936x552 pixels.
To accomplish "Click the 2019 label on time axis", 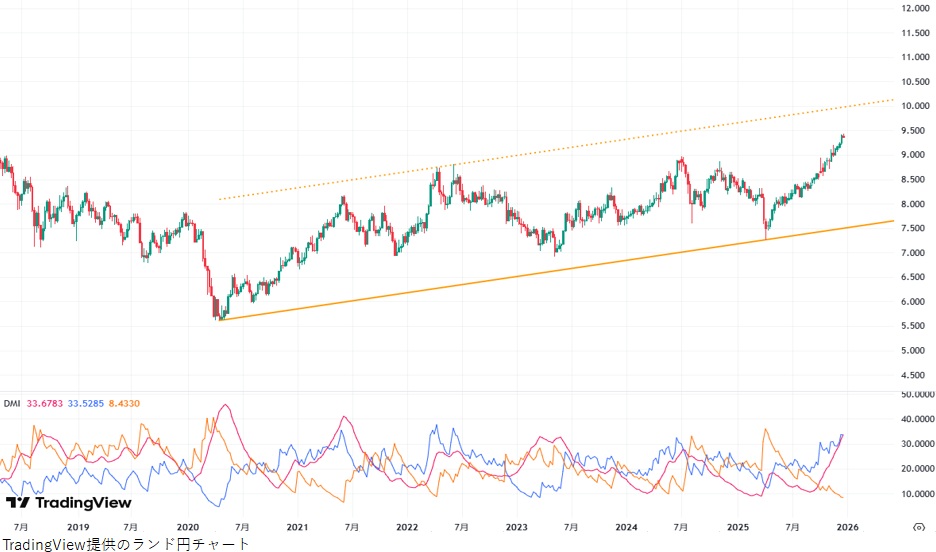I will point(78,526).
